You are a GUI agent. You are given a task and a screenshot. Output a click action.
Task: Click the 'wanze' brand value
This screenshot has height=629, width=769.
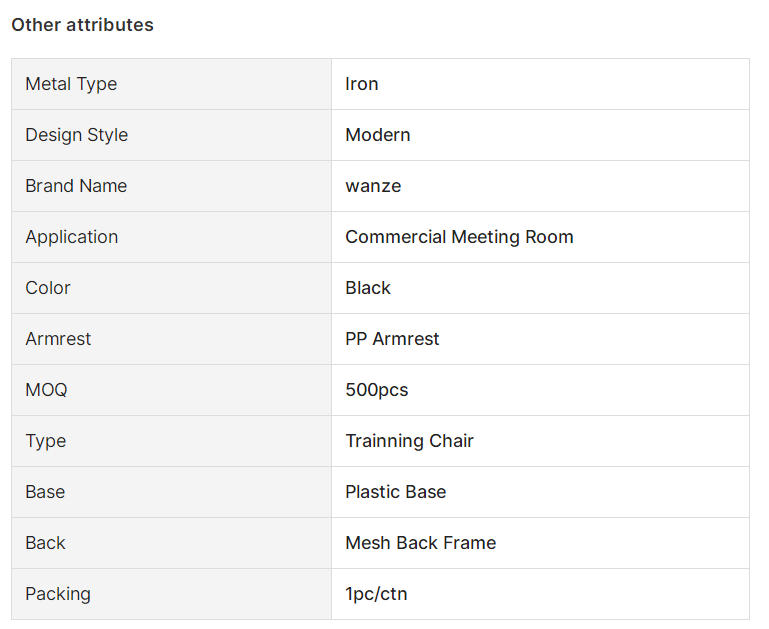point(373,186)
